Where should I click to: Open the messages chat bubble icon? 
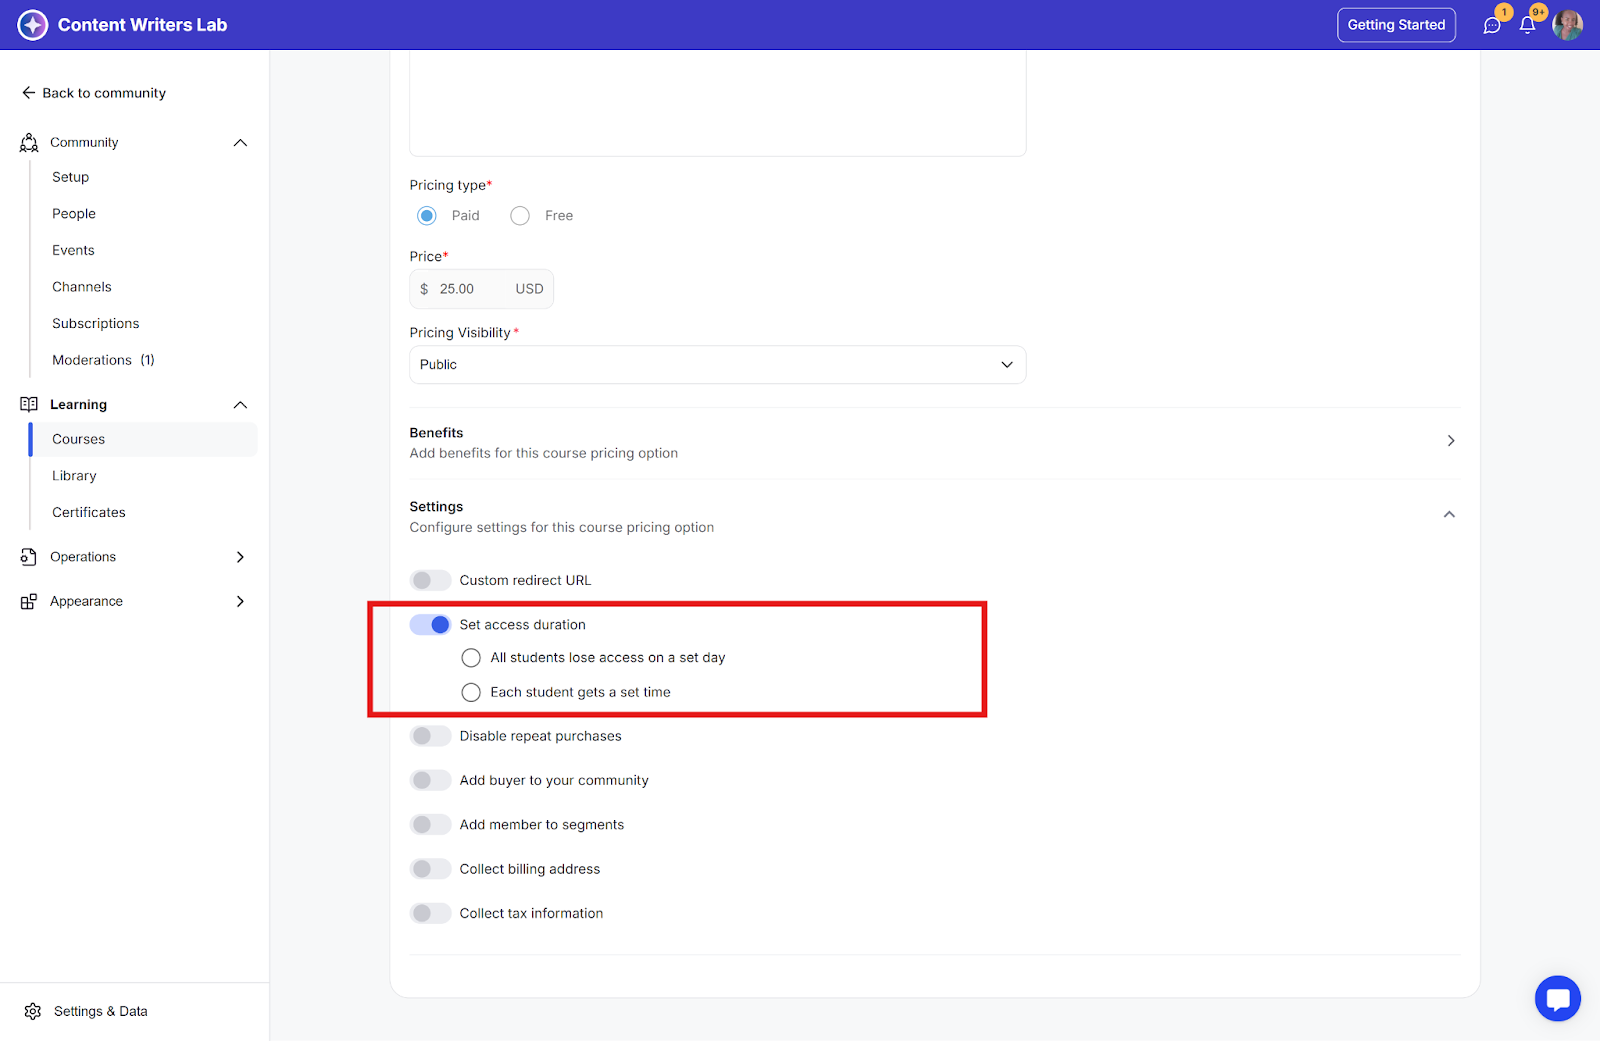tap(1492, 25)
